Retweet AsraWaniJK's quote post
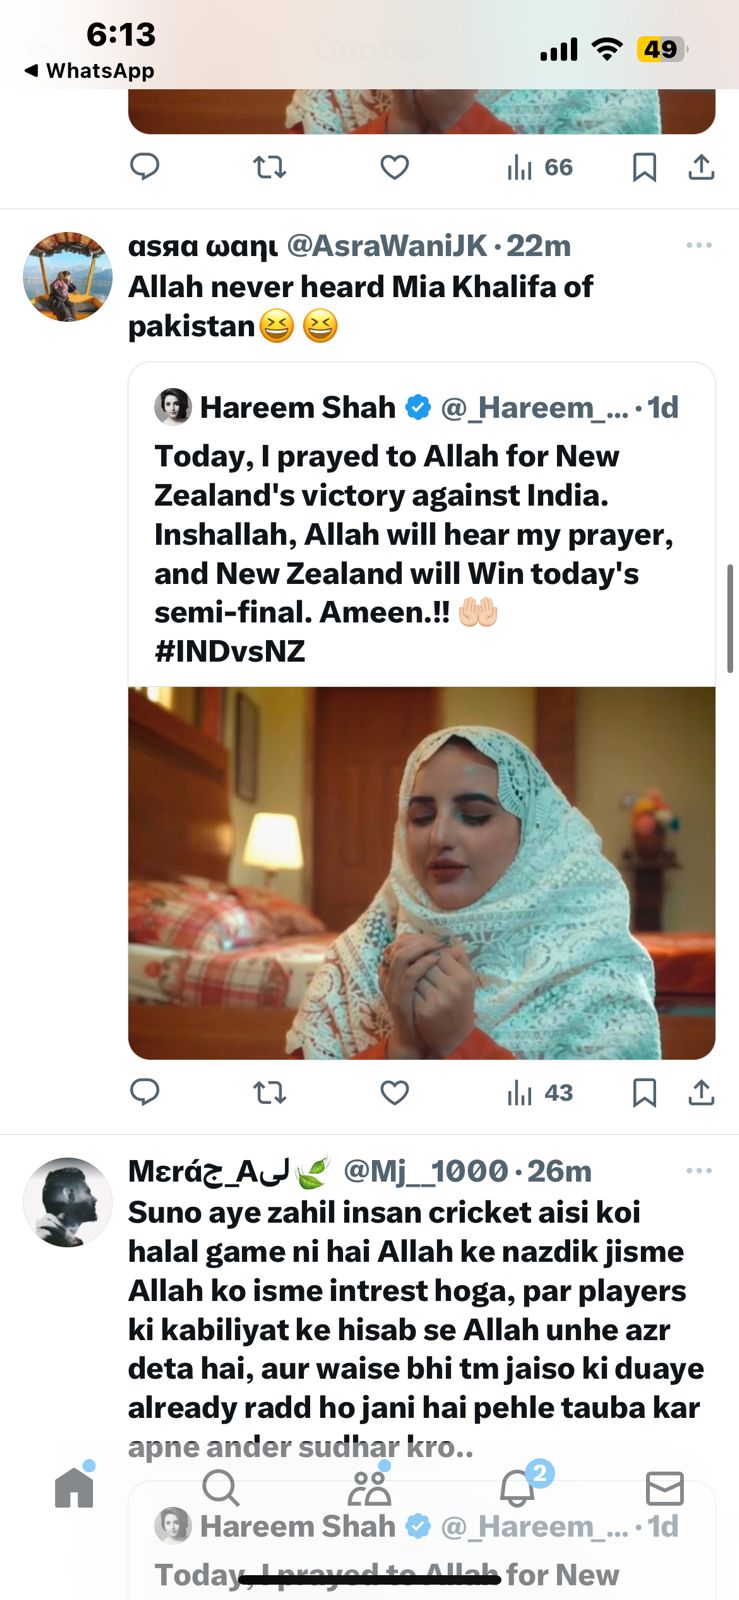This screenshot has height=1600, width=739. pyautogui.click(x=269, y=1092)
